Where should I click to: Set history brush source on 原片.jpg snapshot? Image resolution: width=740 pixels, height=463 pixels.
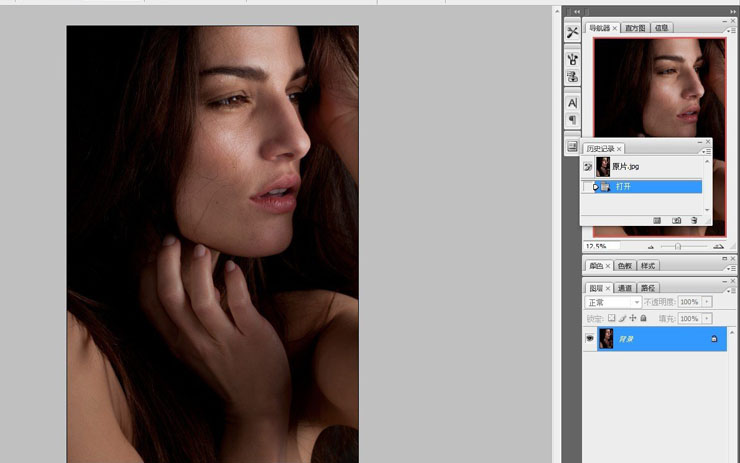pyautogui.click(x=588, y=167)
